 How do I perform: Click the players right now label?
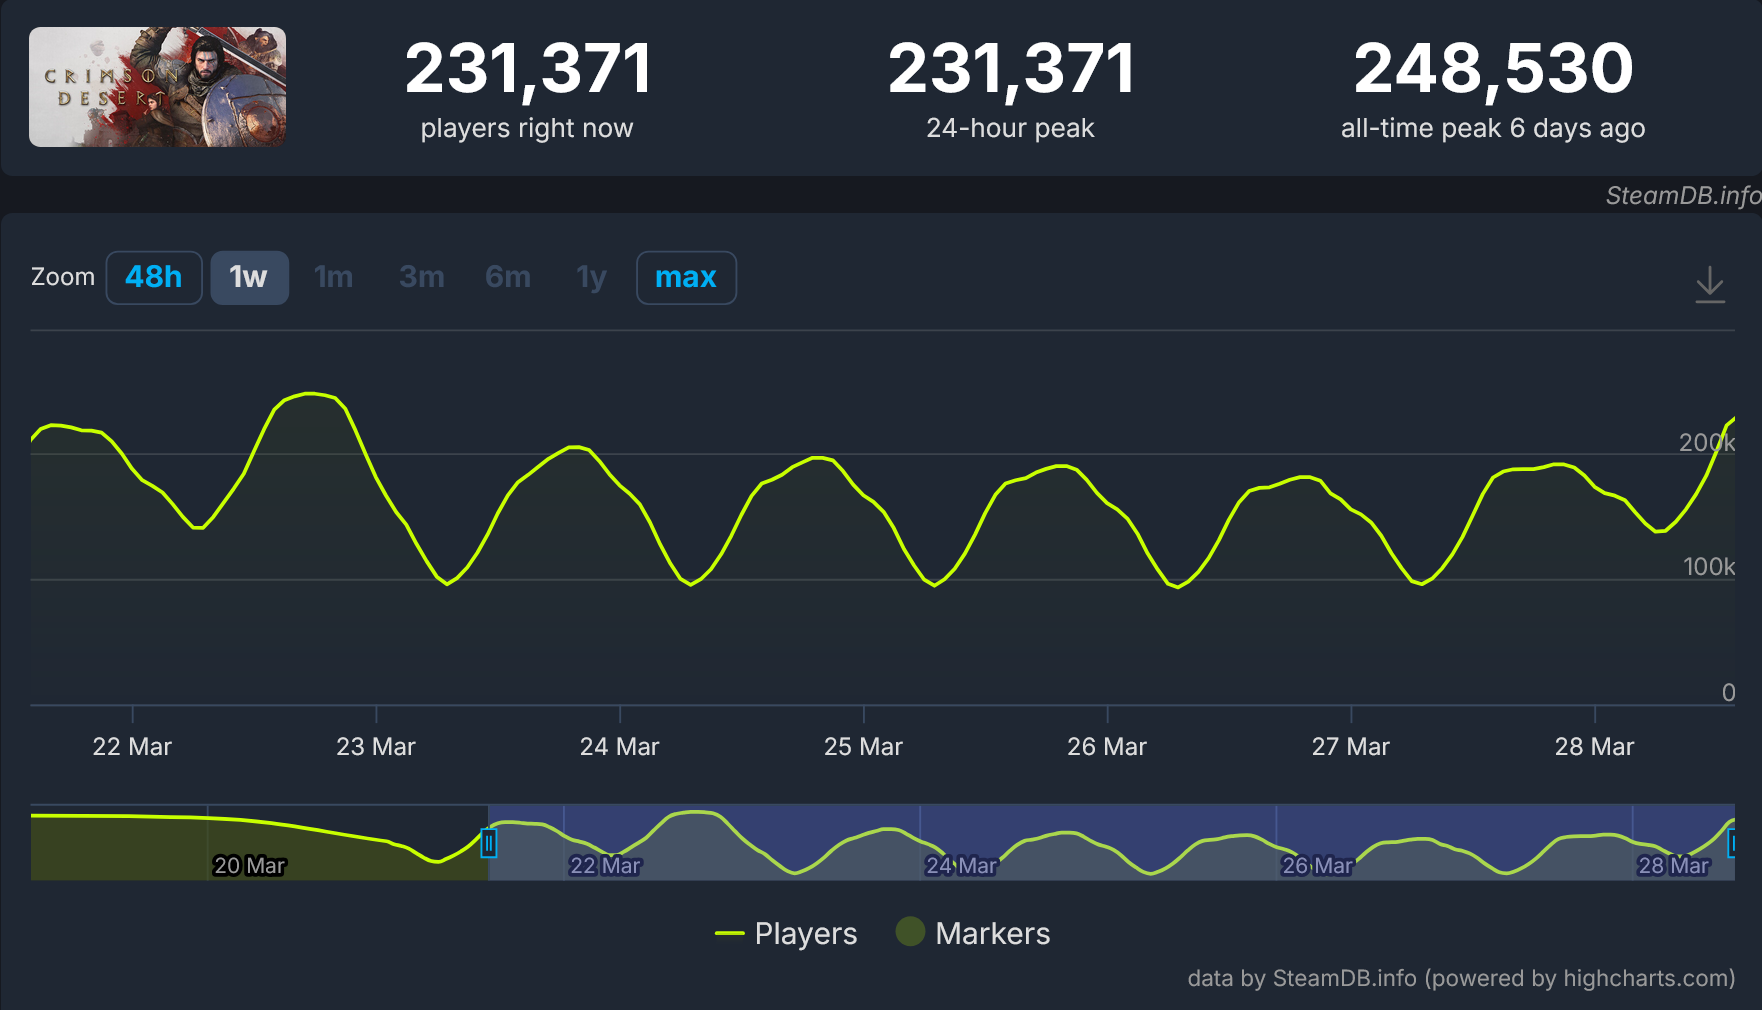pos(527,128)
